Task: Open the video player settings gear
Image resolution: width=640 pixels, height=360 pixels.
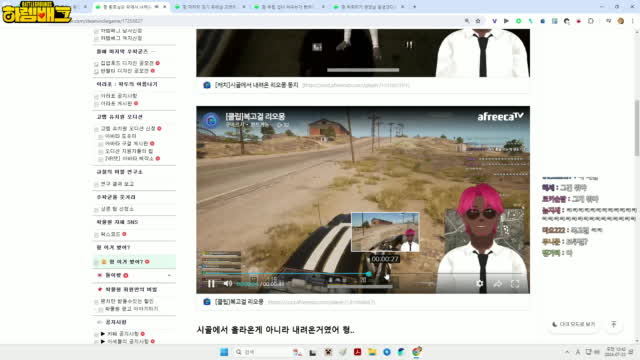Action: click(480, 283)
